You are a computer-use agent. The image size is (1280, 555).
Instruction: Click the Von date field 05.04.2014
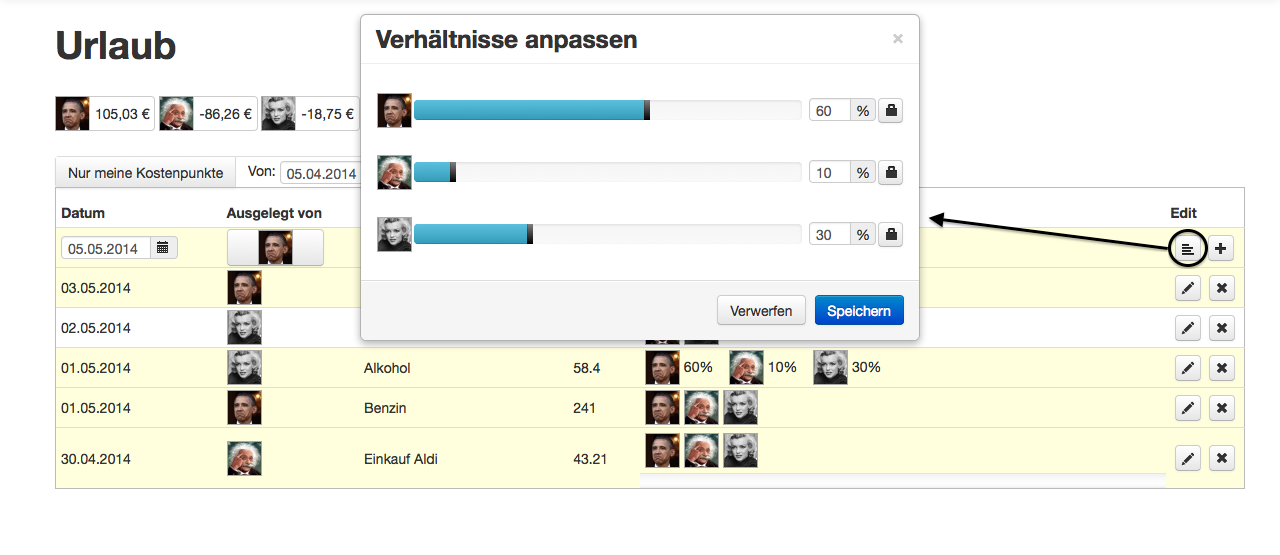320,174
